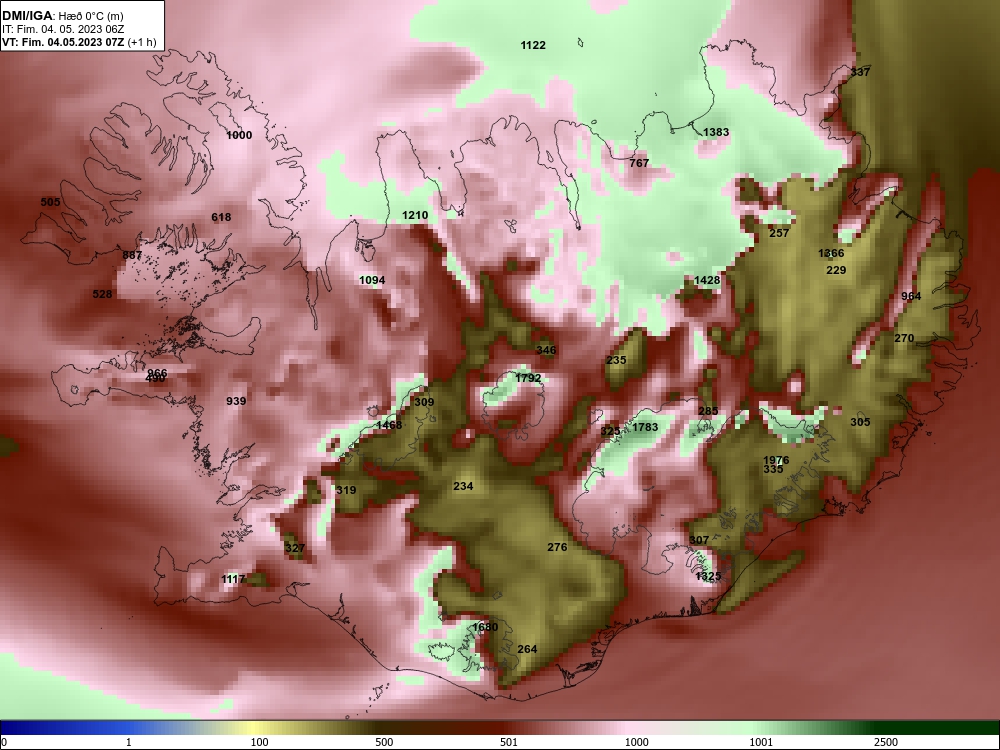Click the 319 height value on the map
Viewport: 1000px width, 750px height.
tap(346, 490)
